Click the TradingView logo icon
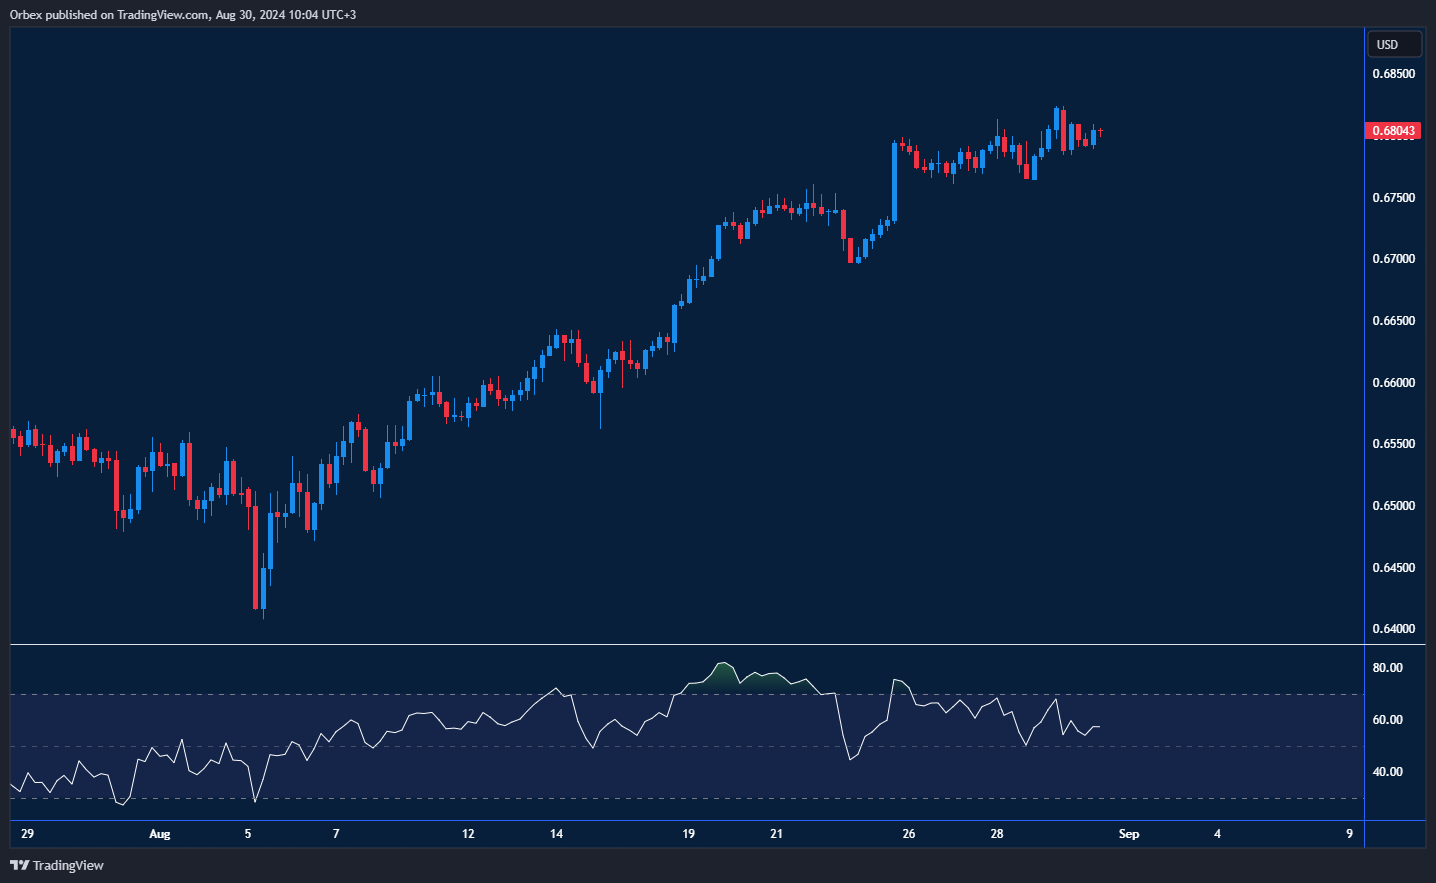The image size is (1436, 883). coord(19,865)
